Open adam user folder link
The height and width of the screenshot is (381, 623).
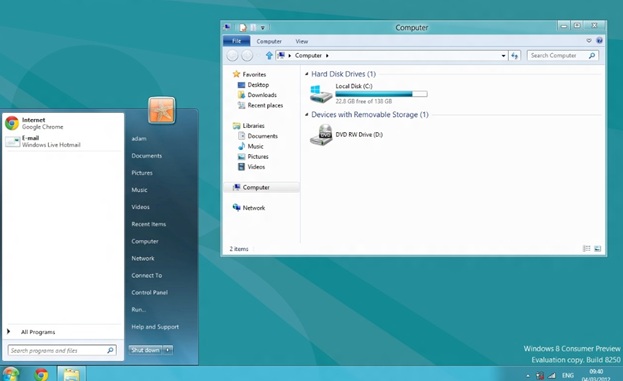tap(139, 139)
